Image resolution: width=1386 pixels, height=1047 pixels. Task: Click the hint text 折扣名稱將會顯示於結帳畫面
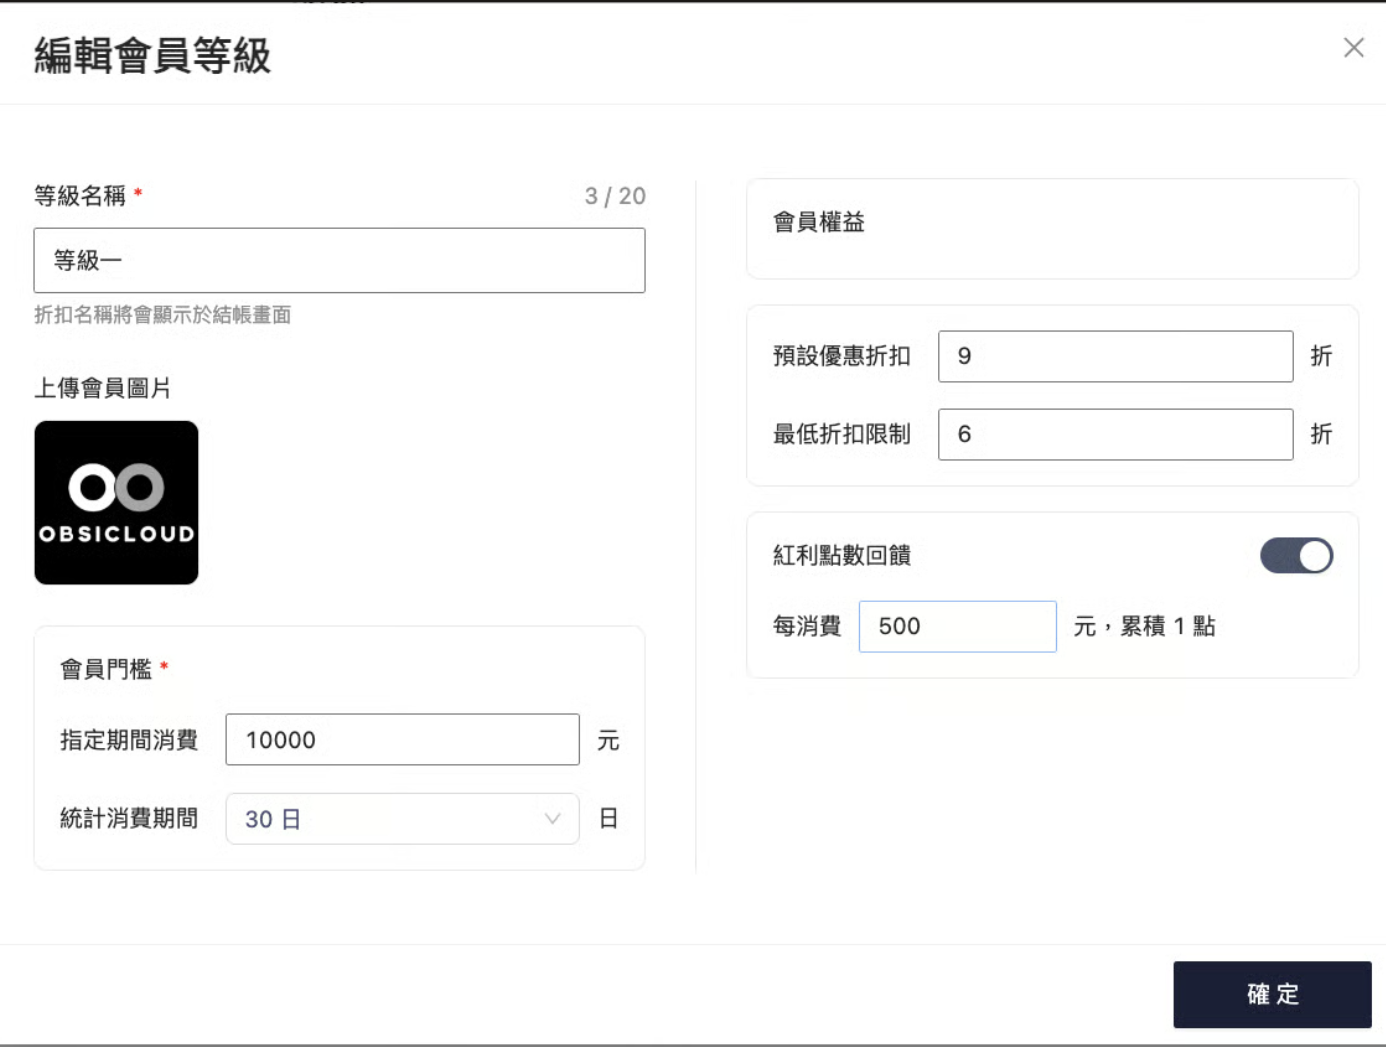coord(163,315)
